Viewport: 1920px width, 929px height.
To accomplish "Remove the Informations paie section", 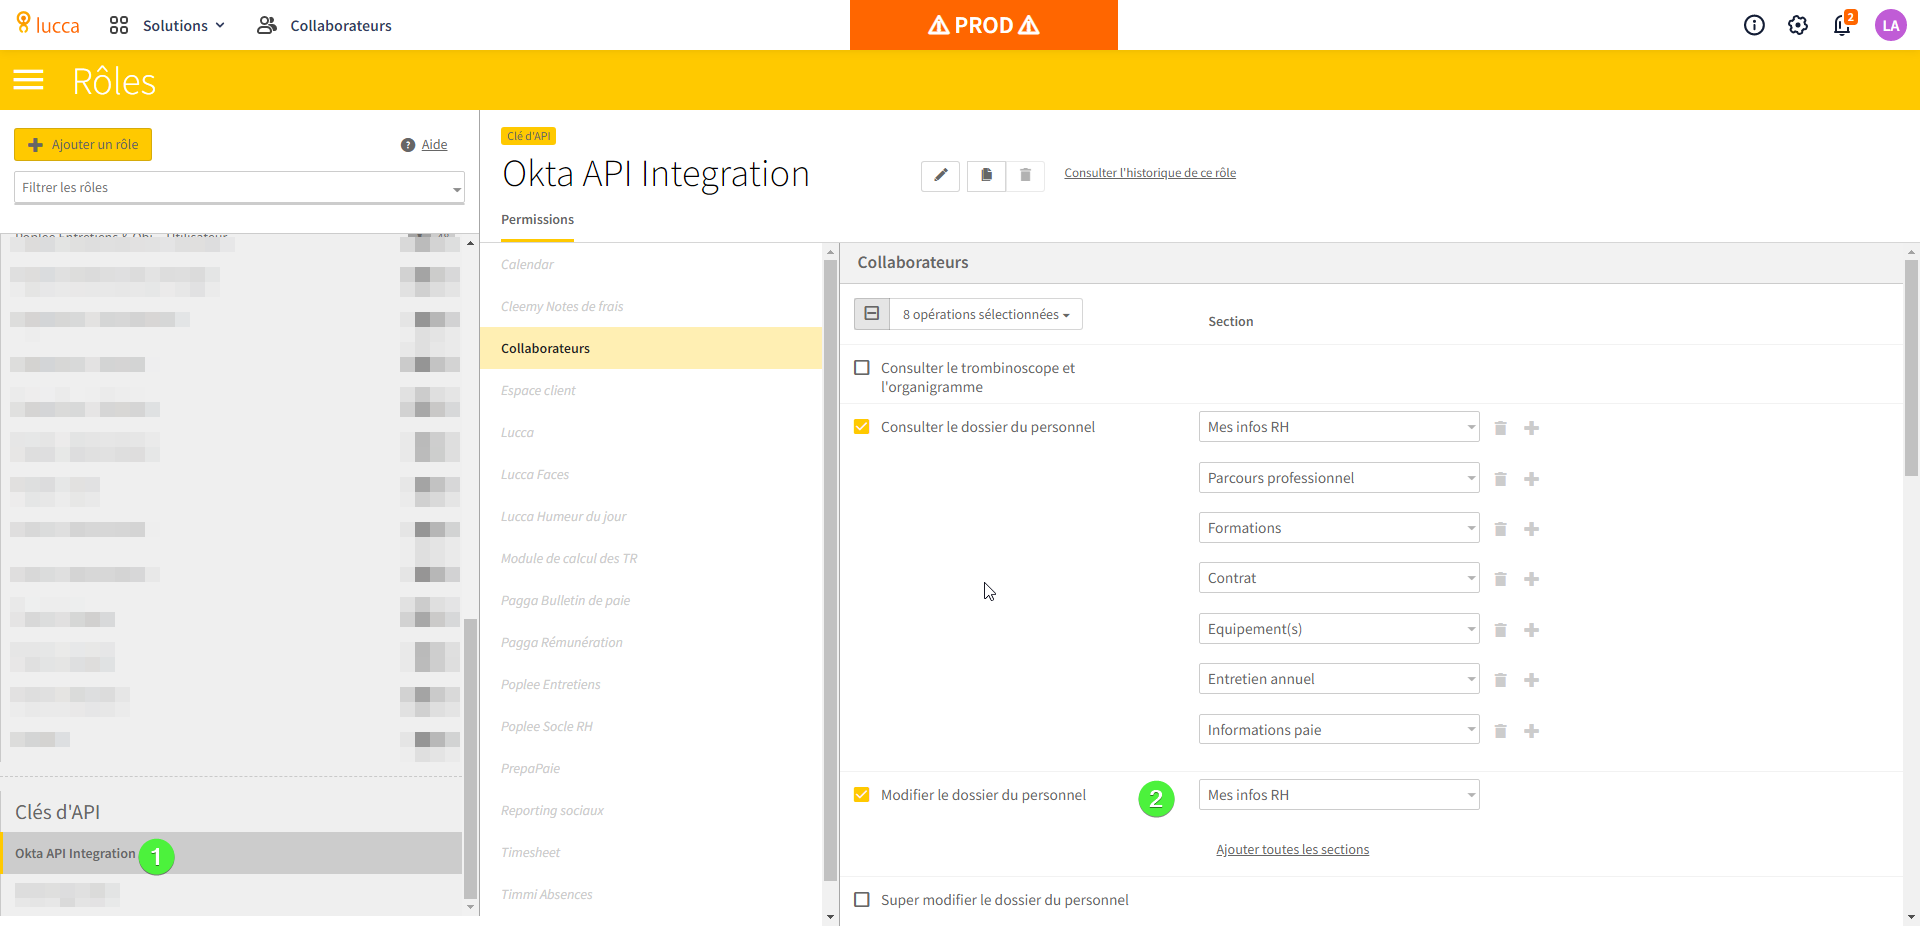I will pyautogui.click(x=1500, y=731).
